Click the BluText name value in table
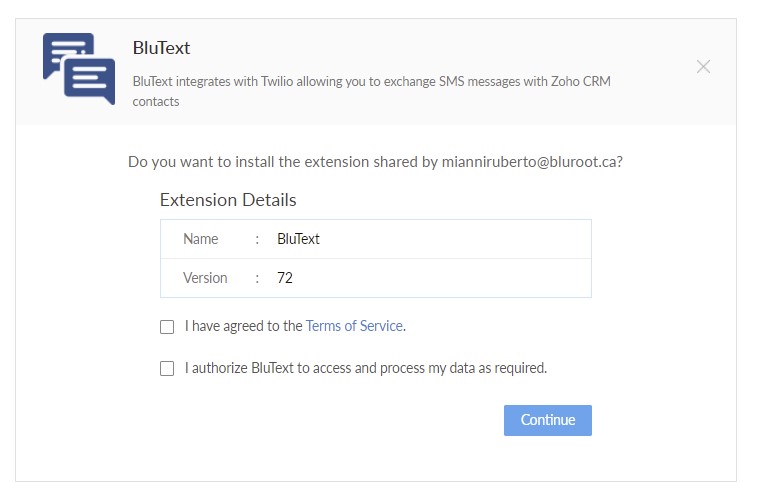The width and height of the screenshot is (758, 504). point(298,239)
